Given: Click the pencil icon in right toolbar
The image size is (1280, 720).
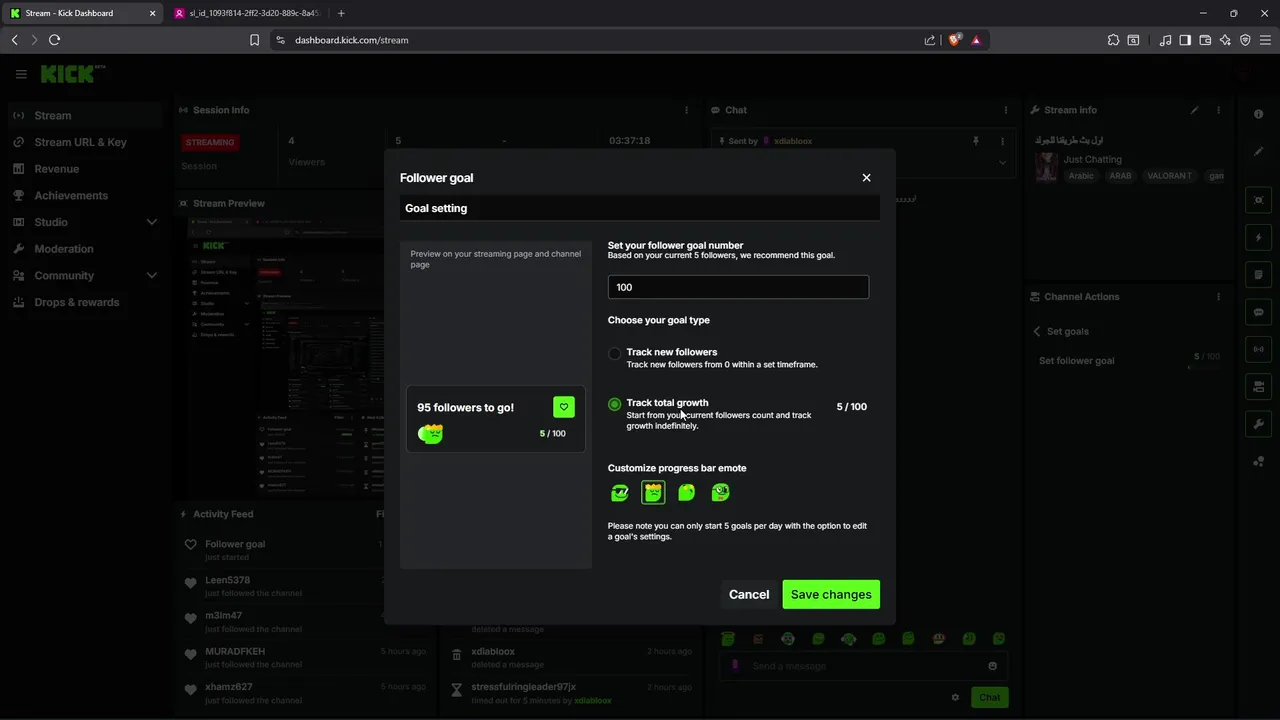Looking at the screenshot, I should coord(1259,152).
